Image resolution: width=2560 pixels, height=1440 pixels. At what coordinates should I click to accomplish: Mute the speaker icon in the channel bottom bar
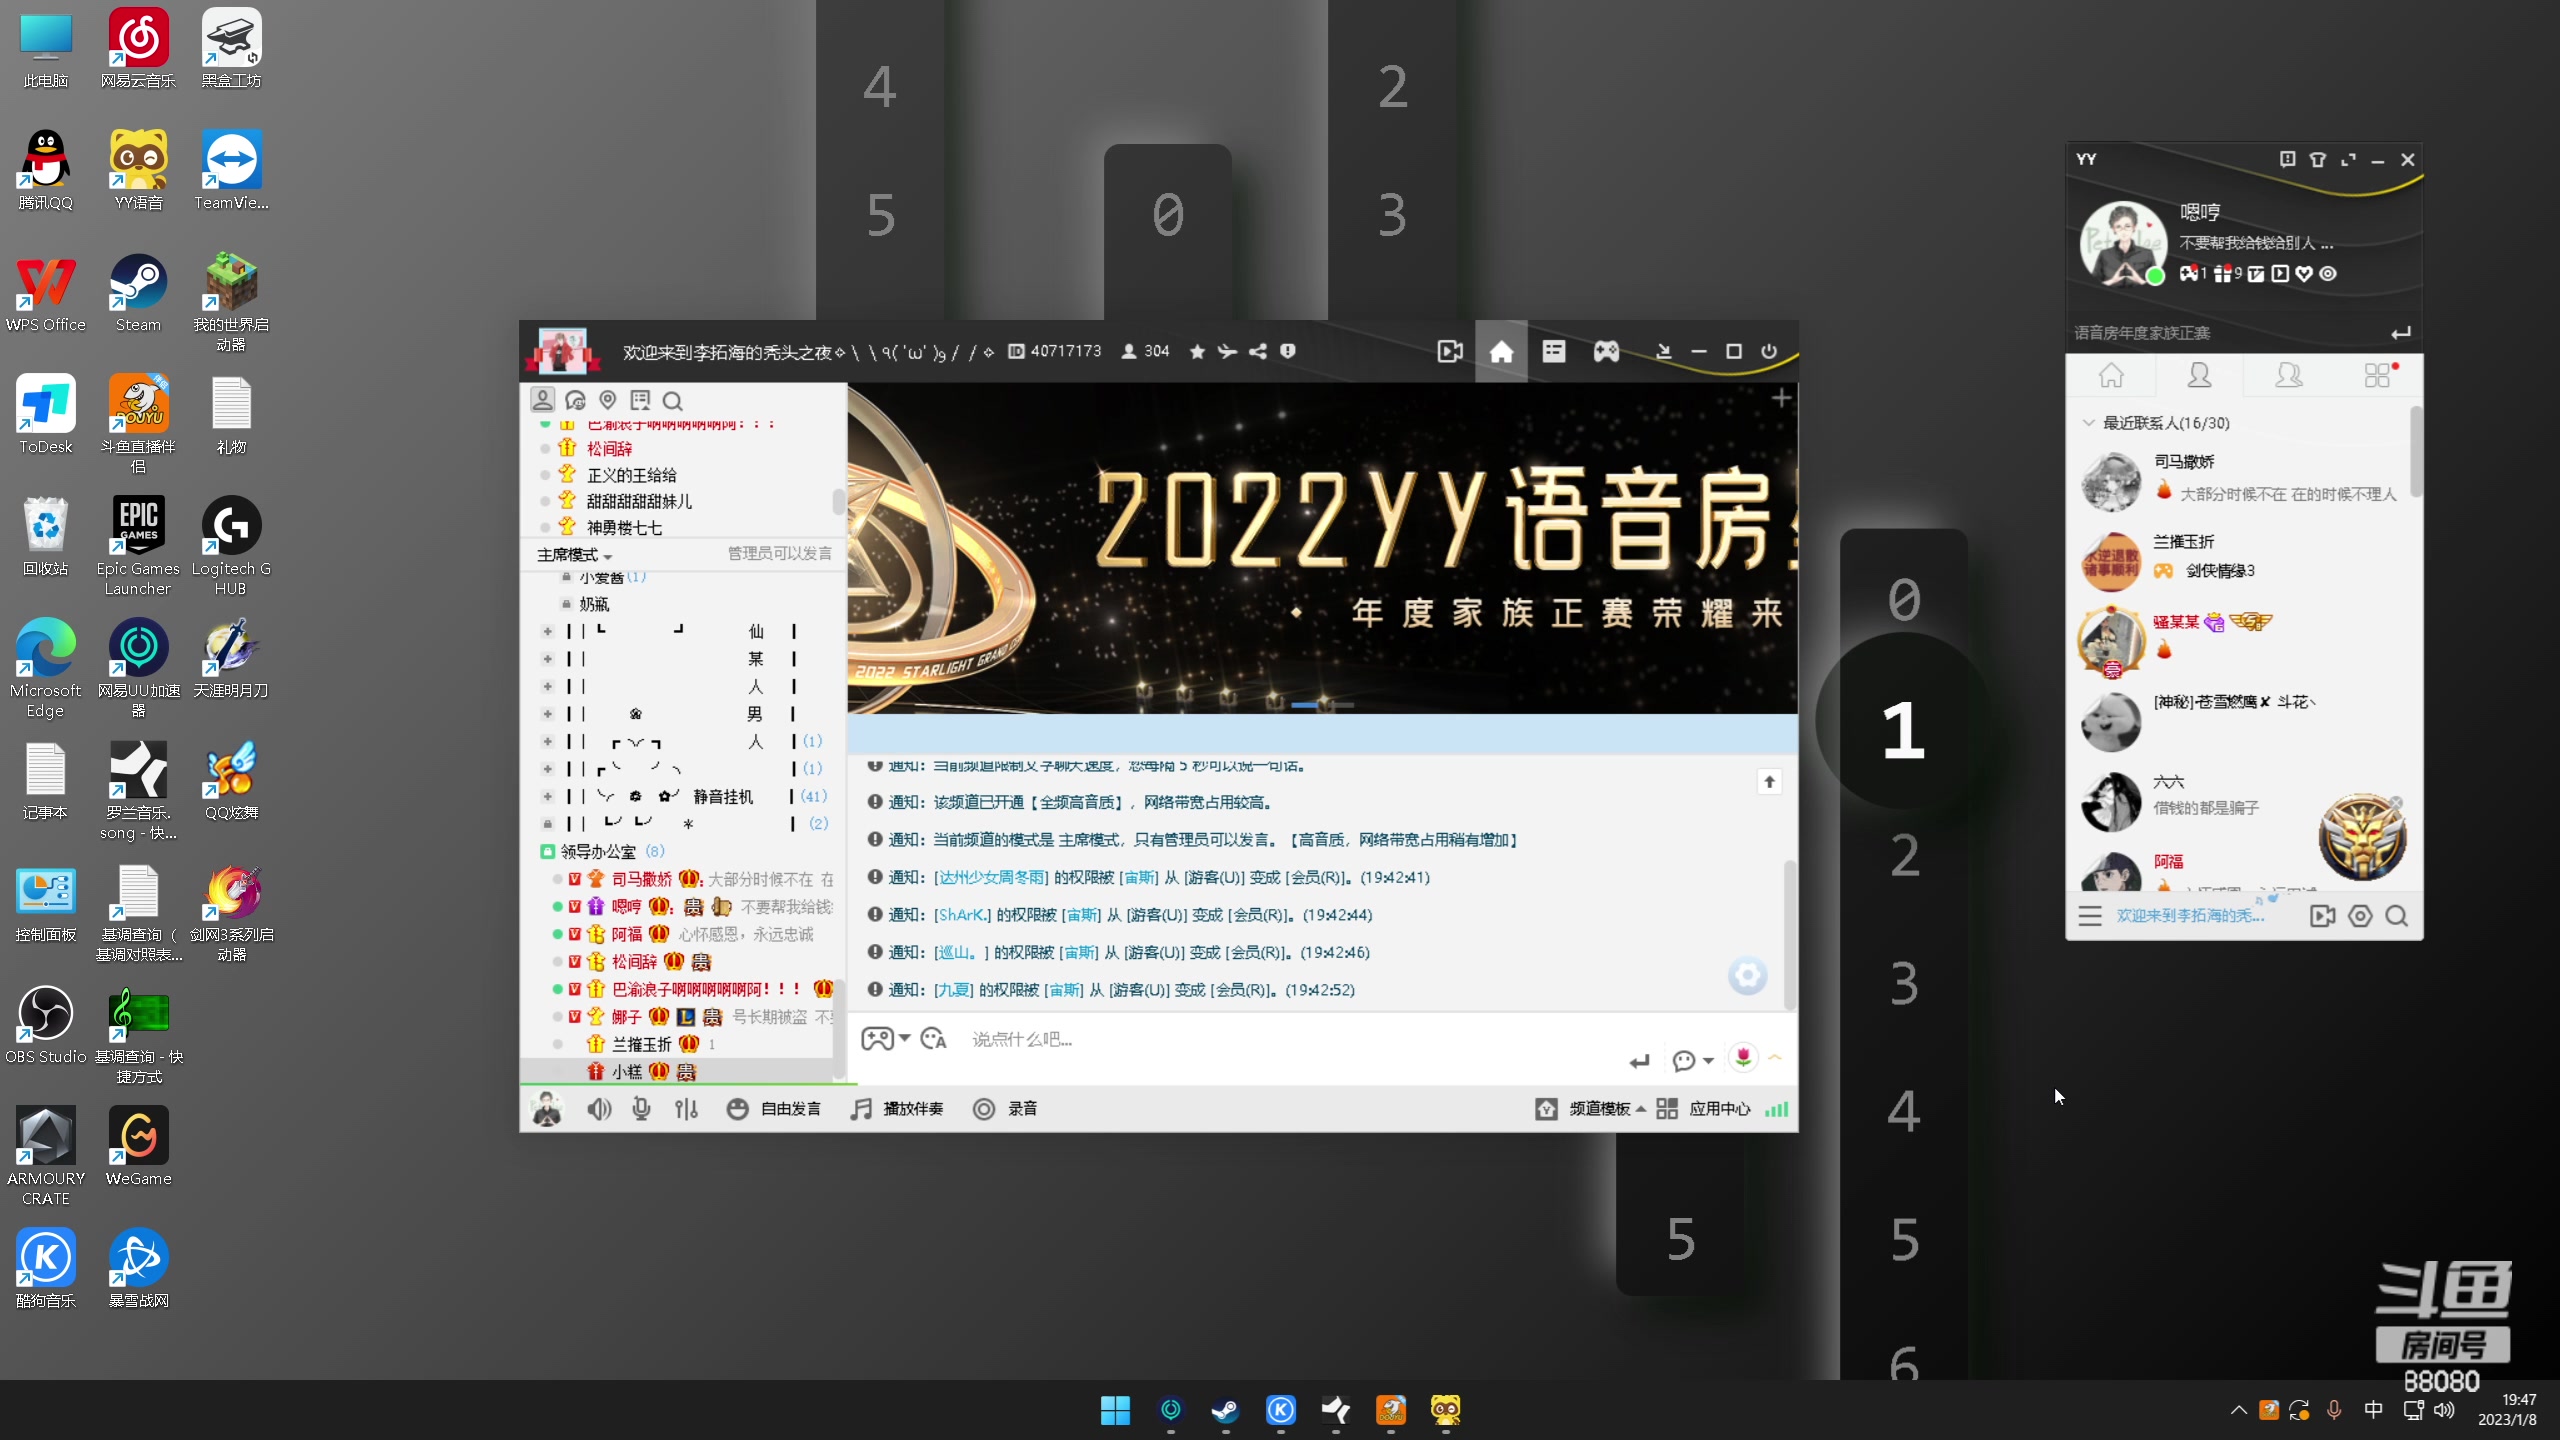pos(598,1108)
